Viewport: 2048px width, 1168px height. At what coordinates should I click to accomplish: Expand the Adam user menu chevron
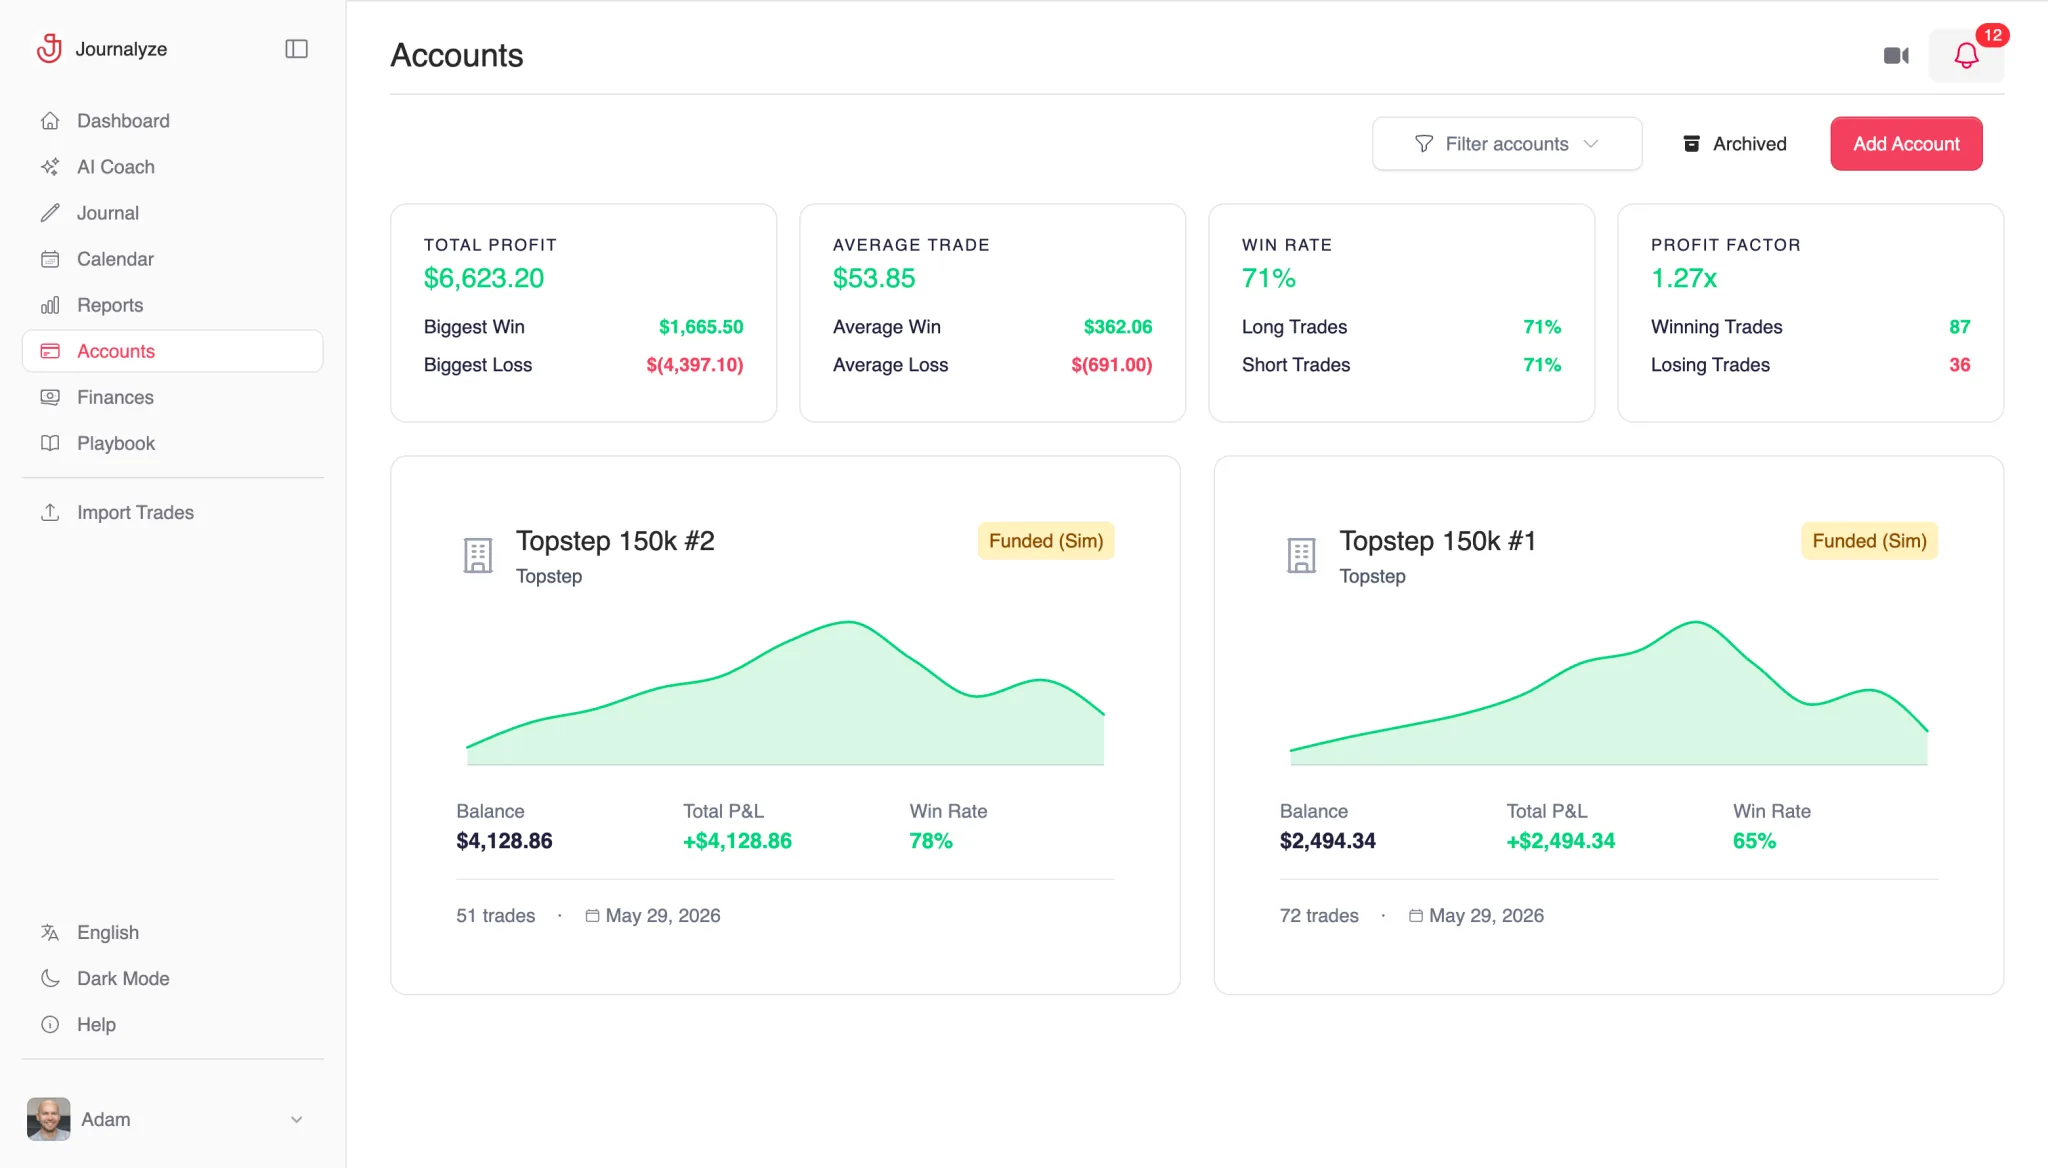[296, 1120]
